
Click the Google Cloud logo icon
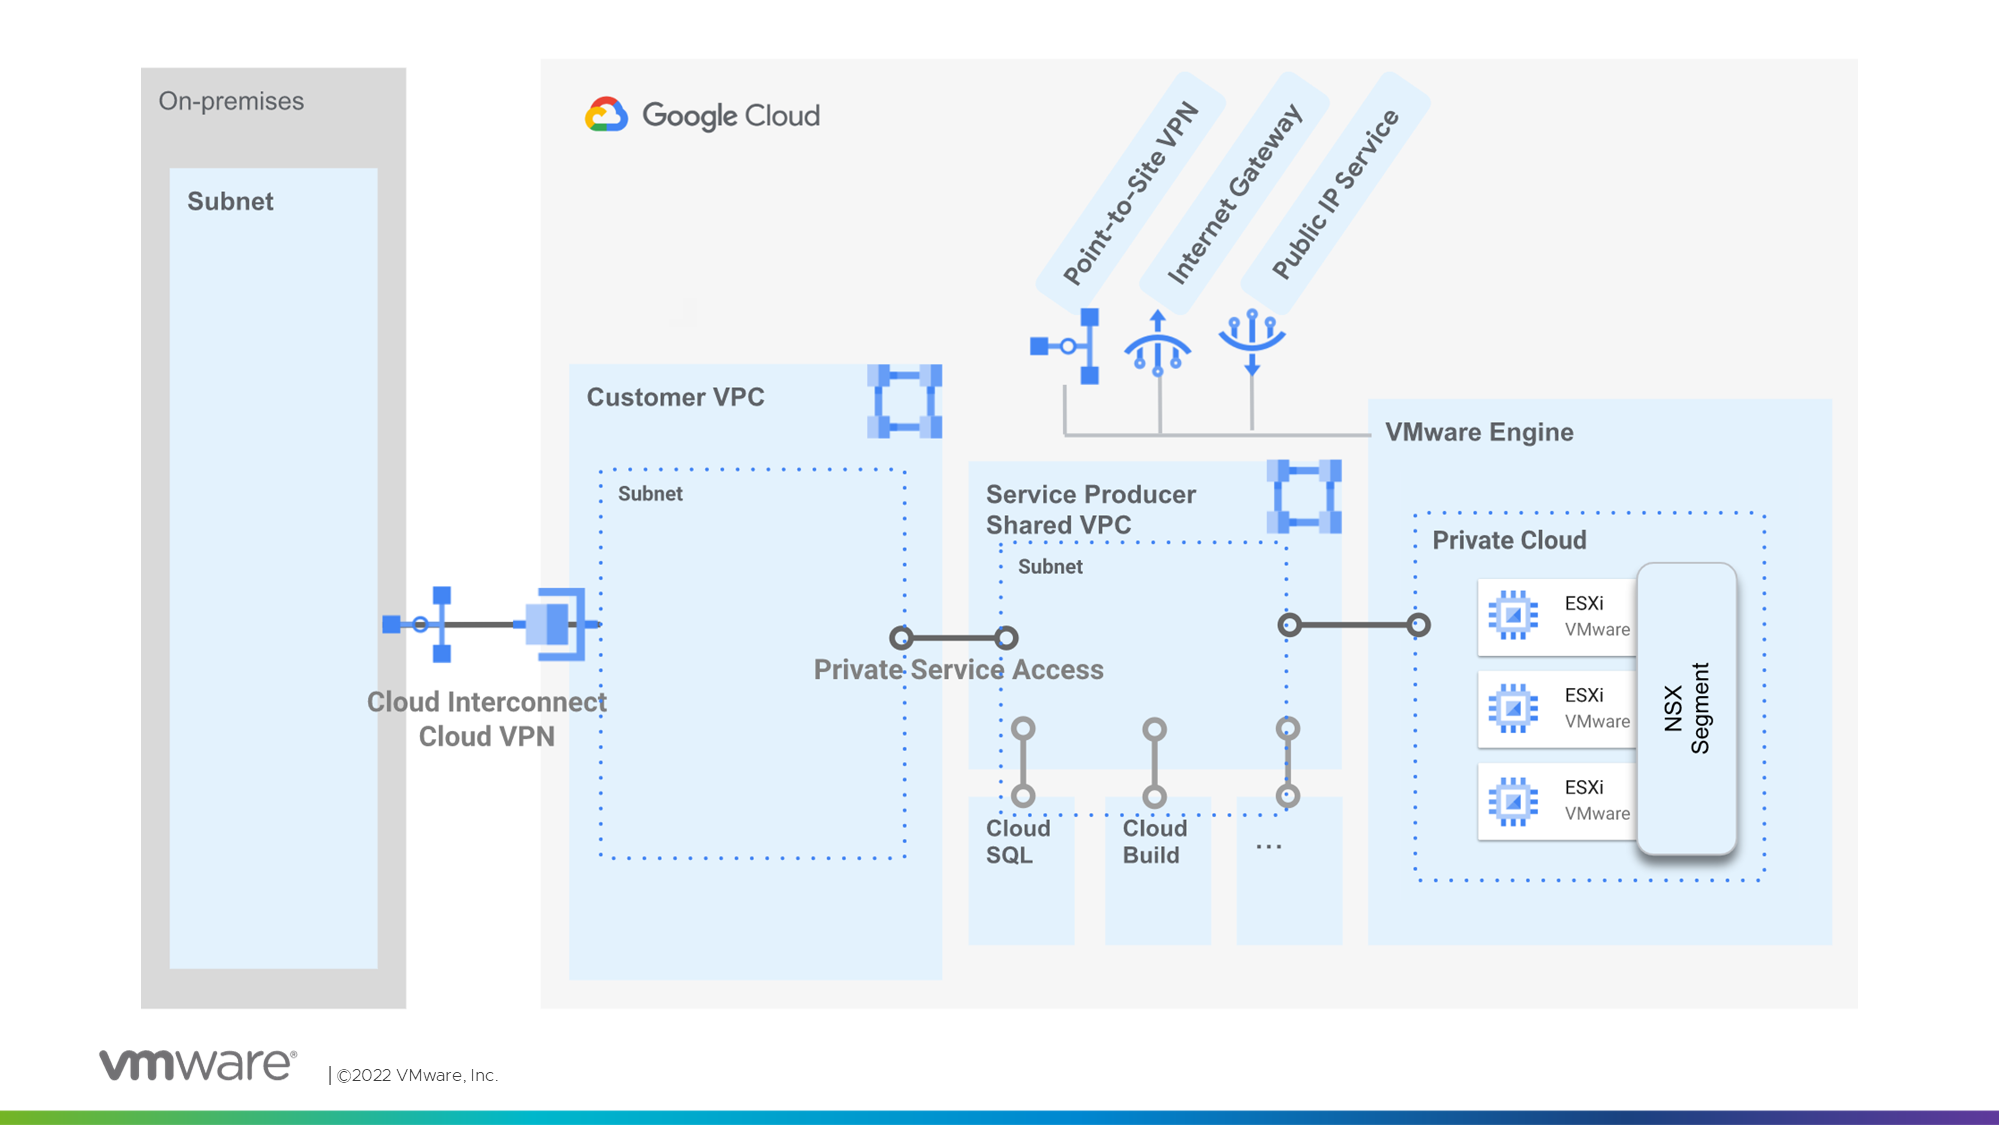click(606, 115)
